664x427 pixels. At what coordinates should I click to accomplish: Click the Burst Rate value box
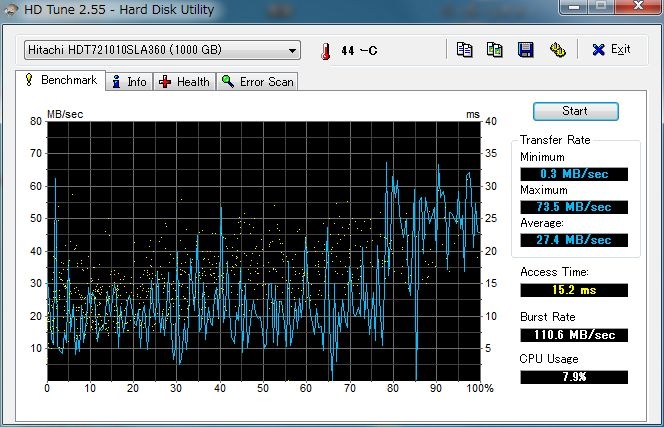(x=574, y=334)
